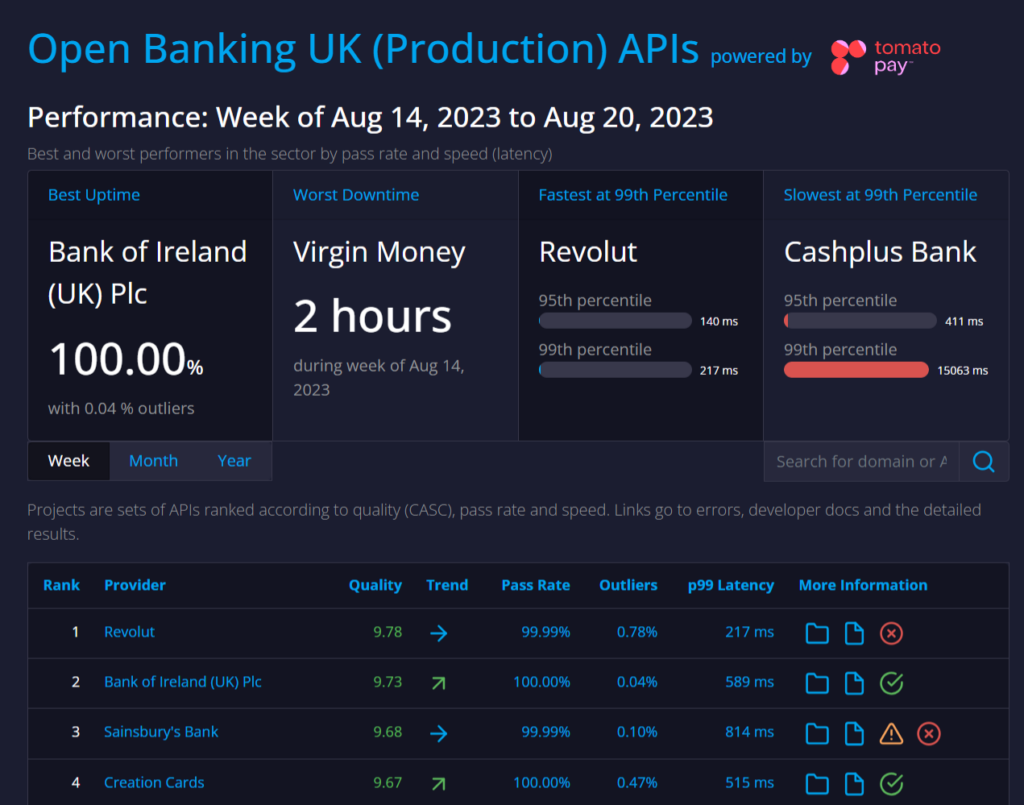Click Revolut's 99th percentile latency bar
The width and height of the screenshot is (1024, 805).
click(x=615, y=370)
